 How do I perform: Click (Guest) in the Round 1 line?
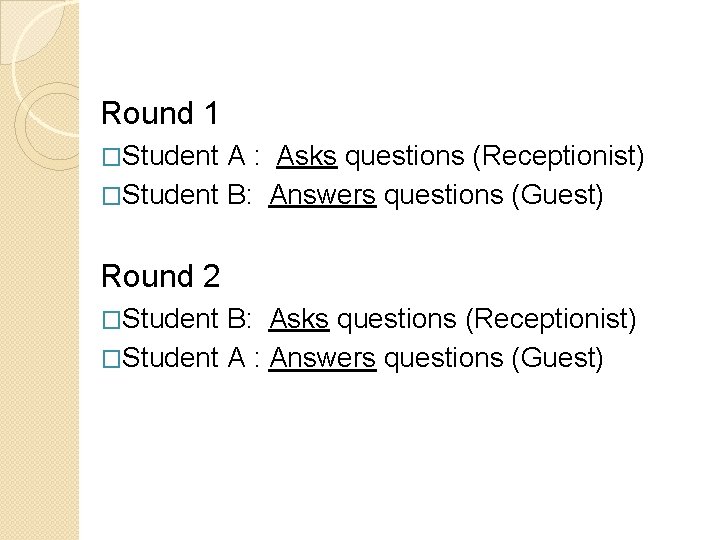click(557, 195)
